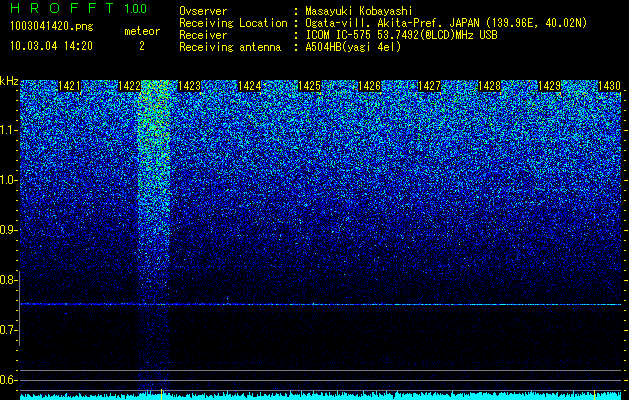Click the Receiver field label
Image resolution: width=629 pixels, height=400 pixels.
tap(203, 35)
